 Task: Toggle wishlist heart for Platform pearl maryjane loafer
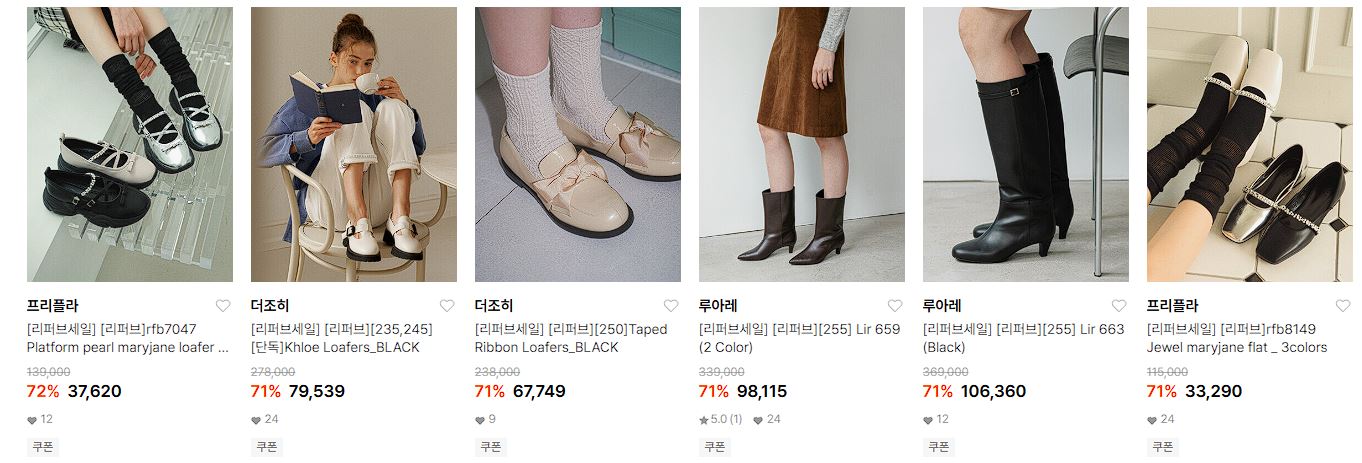pyautogui.click(x=223, y=306)
